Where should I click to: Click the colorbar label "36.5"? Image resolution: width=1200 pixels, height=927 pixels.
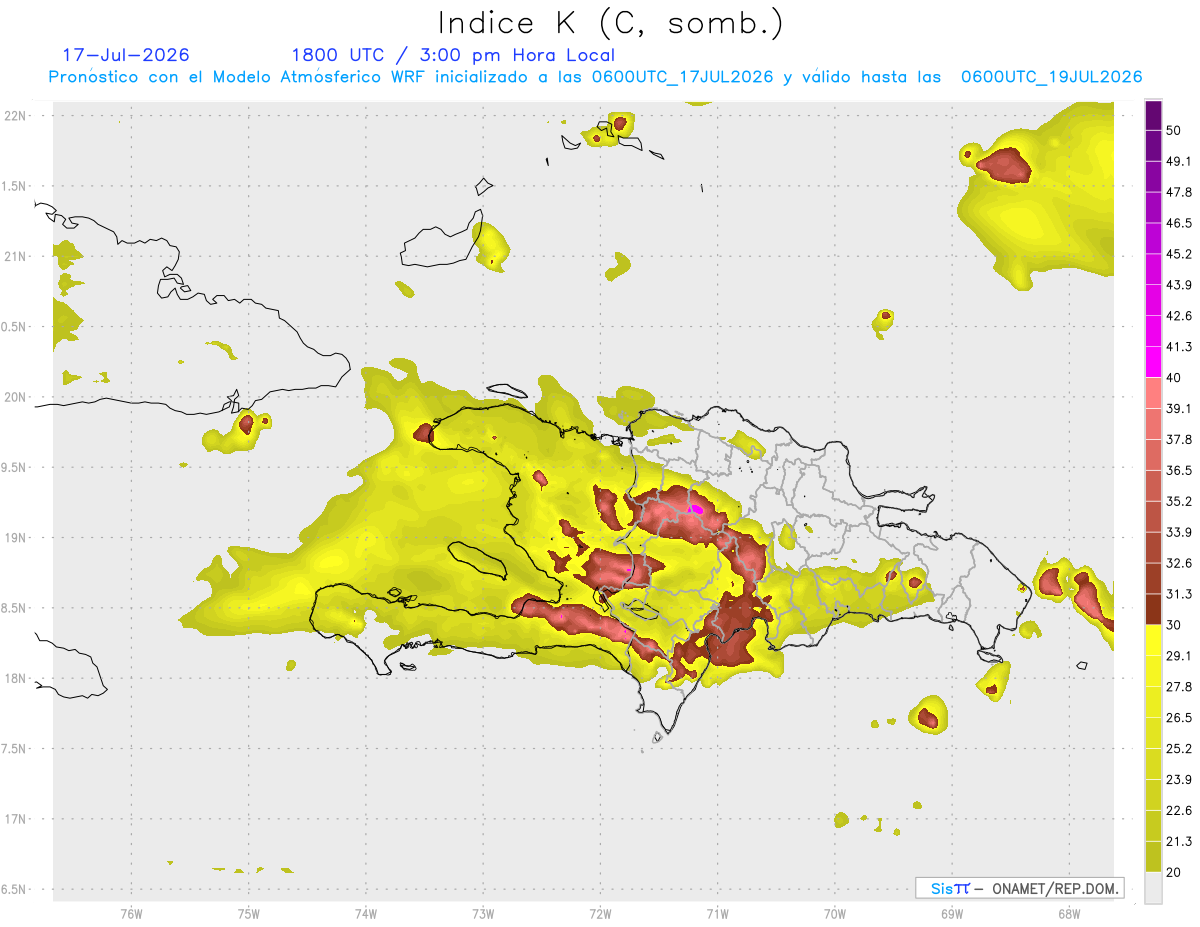pyautogui.click(x=1179, y=471)
